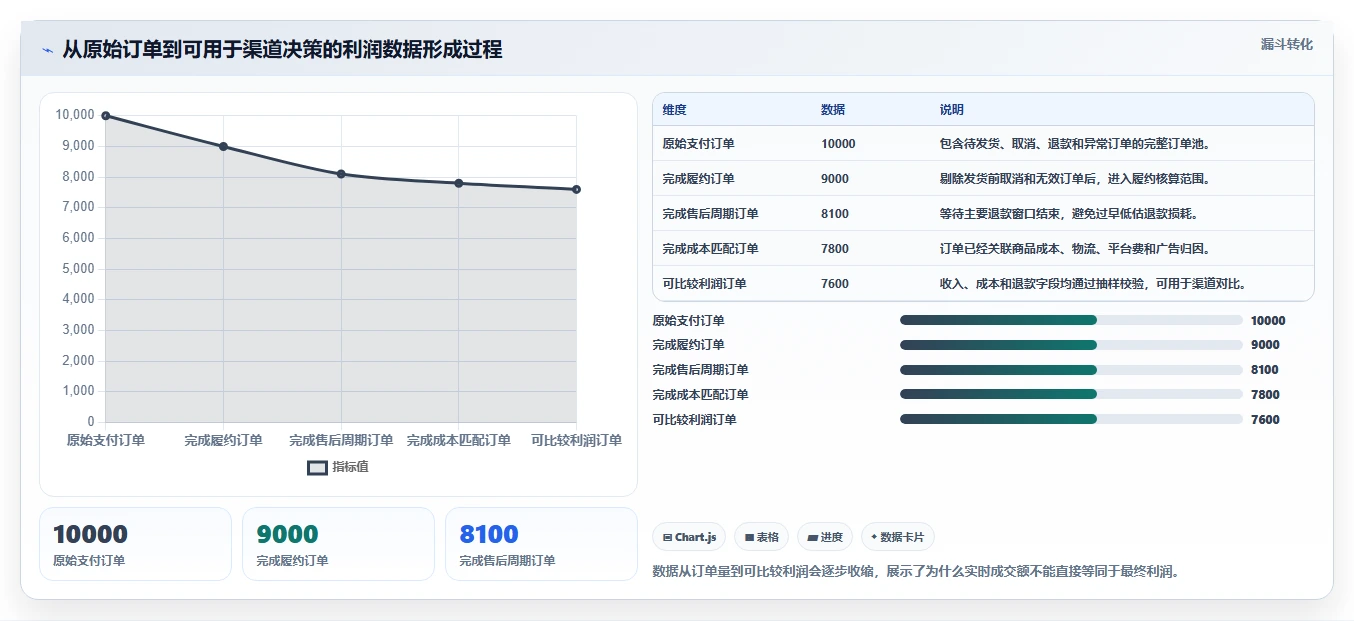Click the 指标值 legend text
Image resolution: width=1354 pixels, height=621 pixels.
[x=350, y=467]
